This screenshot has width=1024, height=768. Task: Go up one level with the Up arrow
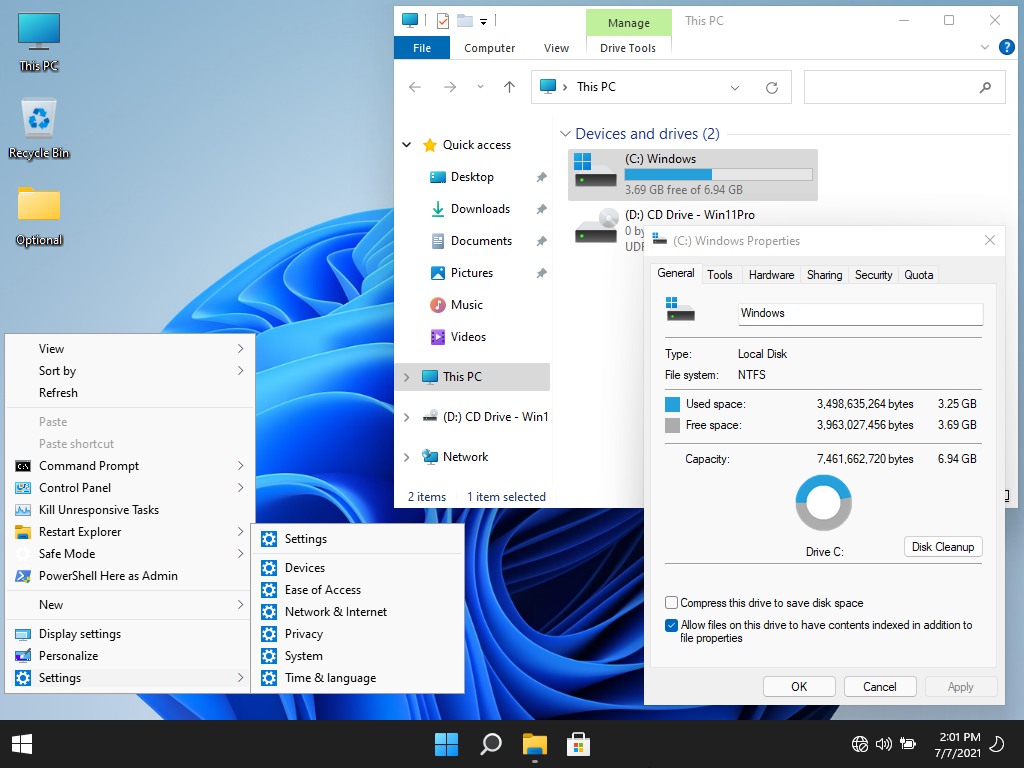[x=509, y=87]
